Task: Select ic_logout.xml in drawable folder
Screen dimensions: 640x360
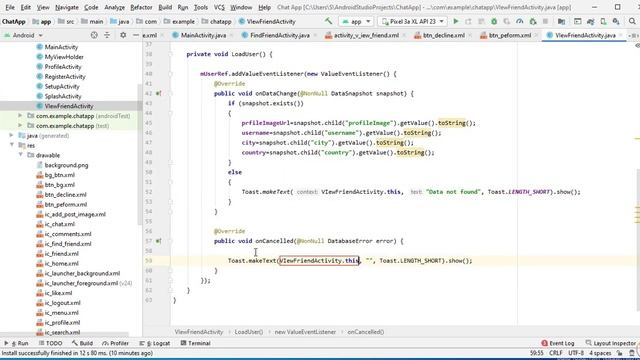Action: [x=62, y=303]
